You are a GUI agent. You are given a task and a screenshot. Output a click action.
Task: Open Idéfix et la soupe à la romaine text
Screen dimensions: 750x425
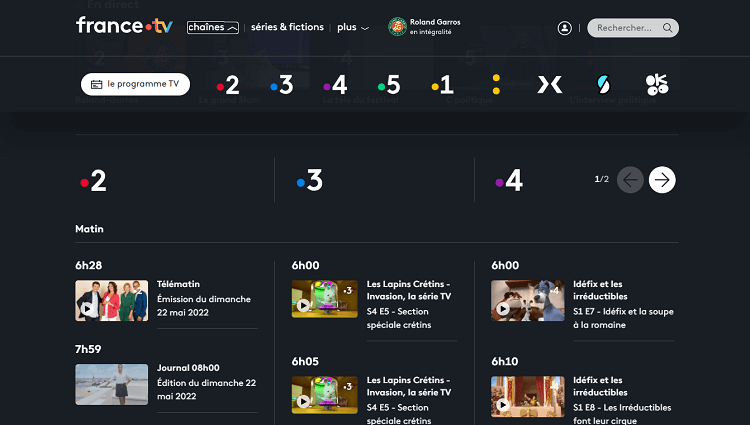[623, 318]
